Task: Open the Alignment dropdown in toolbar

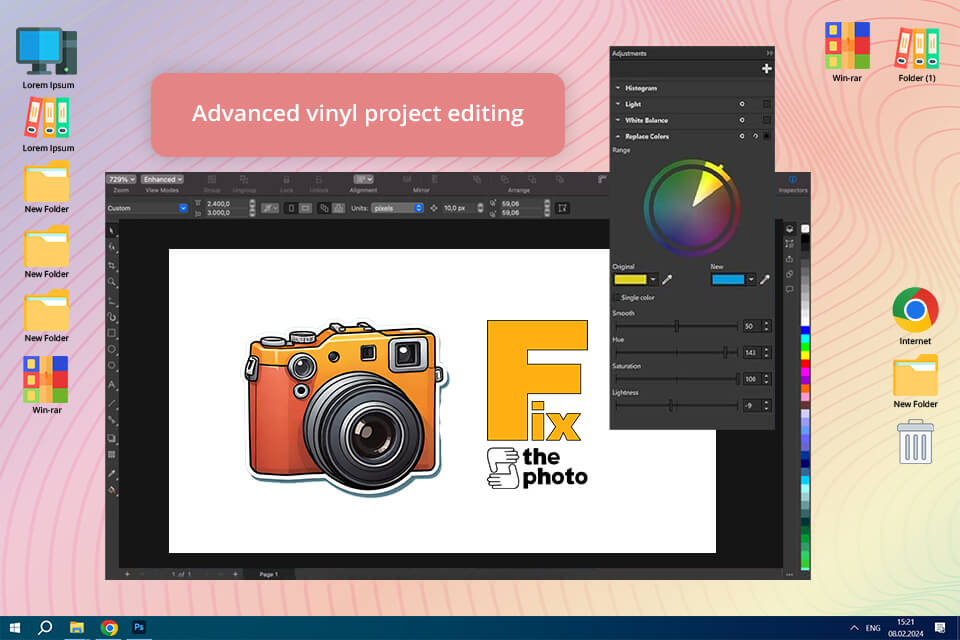Action: pyautogui.click(x=364, y=179)
